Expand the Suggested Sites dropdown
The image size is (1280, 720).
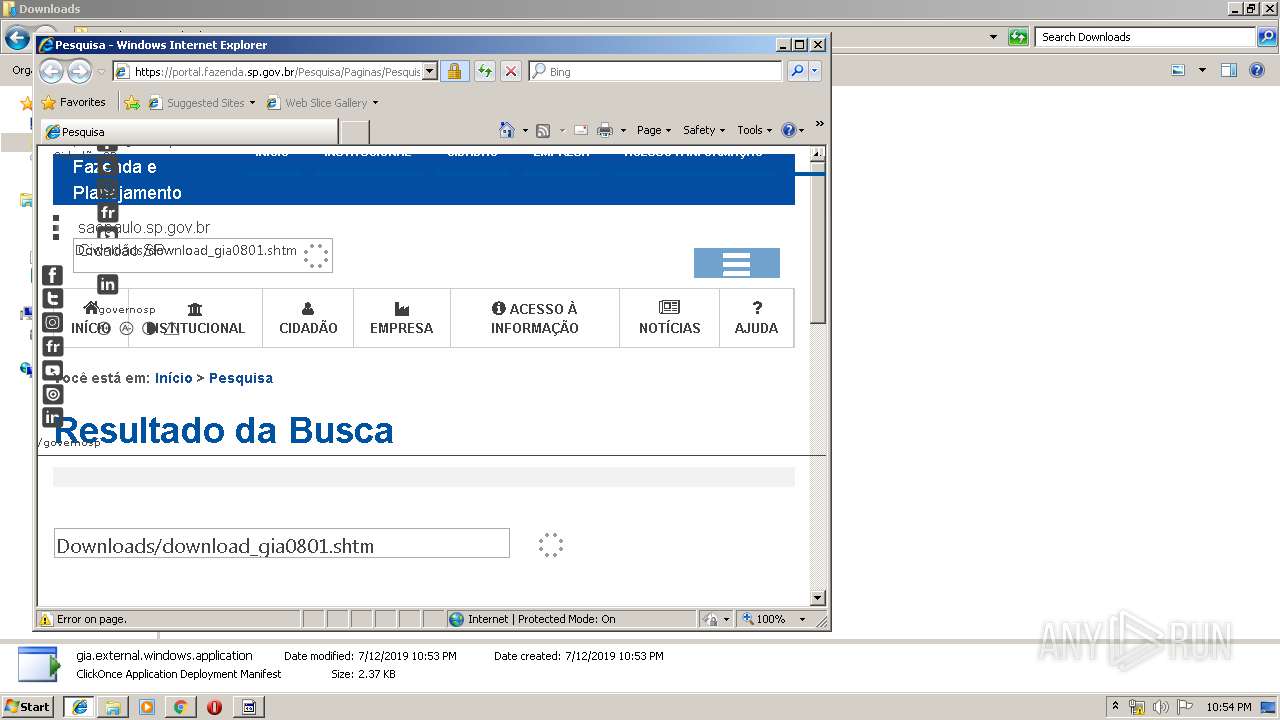point(252,103)
